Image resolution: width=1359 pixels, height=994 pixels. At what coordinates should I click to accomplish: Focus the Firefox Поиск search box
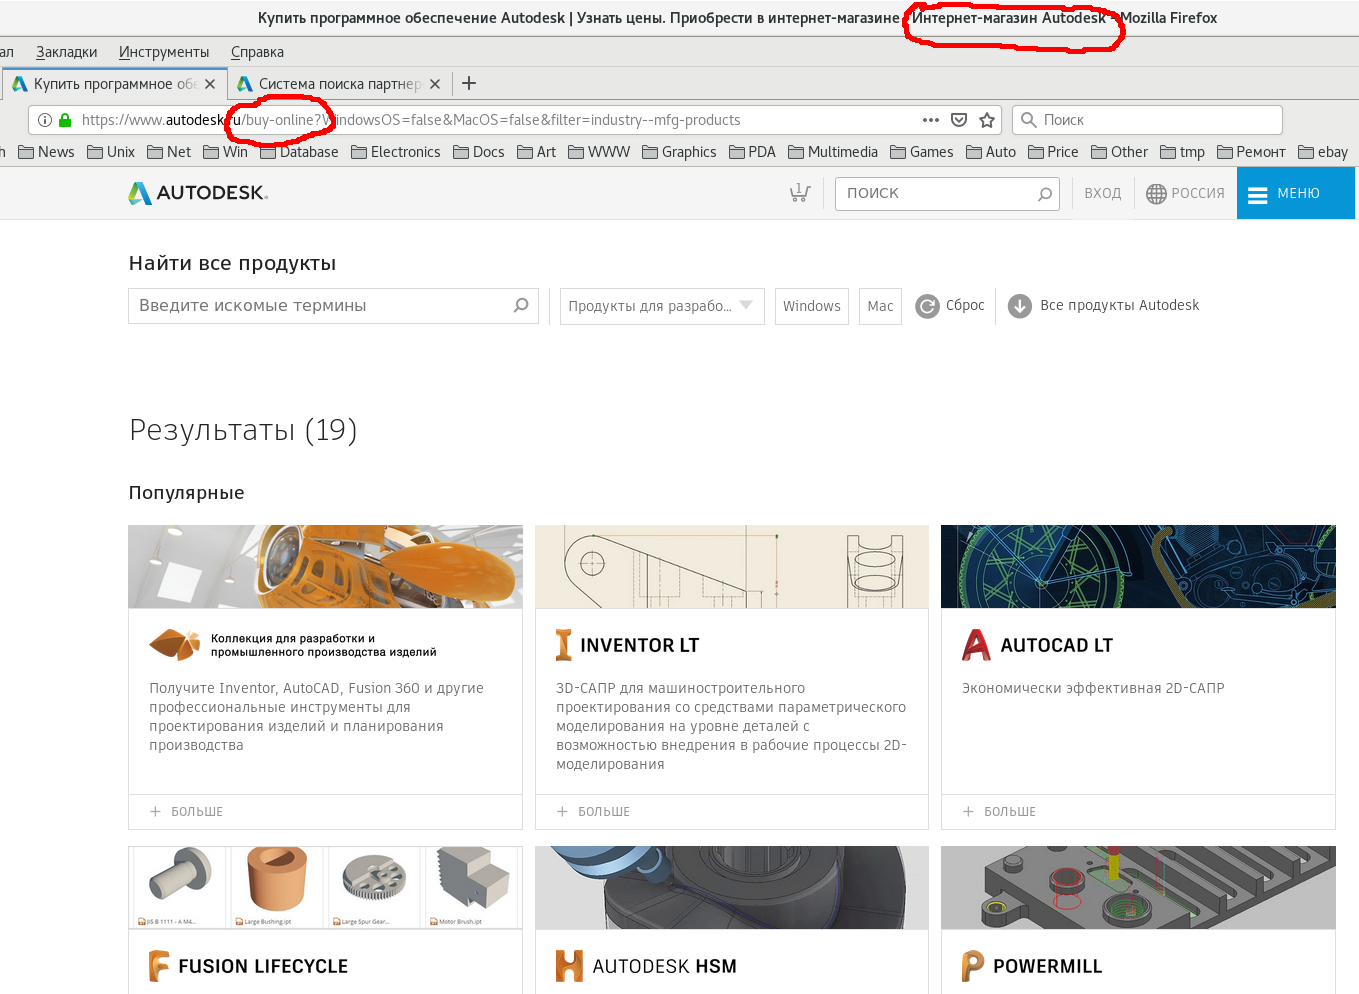tap(1147, 120)
